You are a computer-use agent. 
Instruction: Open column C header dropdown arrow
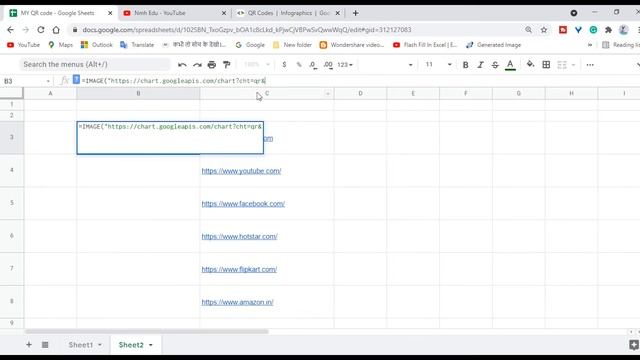327,93
